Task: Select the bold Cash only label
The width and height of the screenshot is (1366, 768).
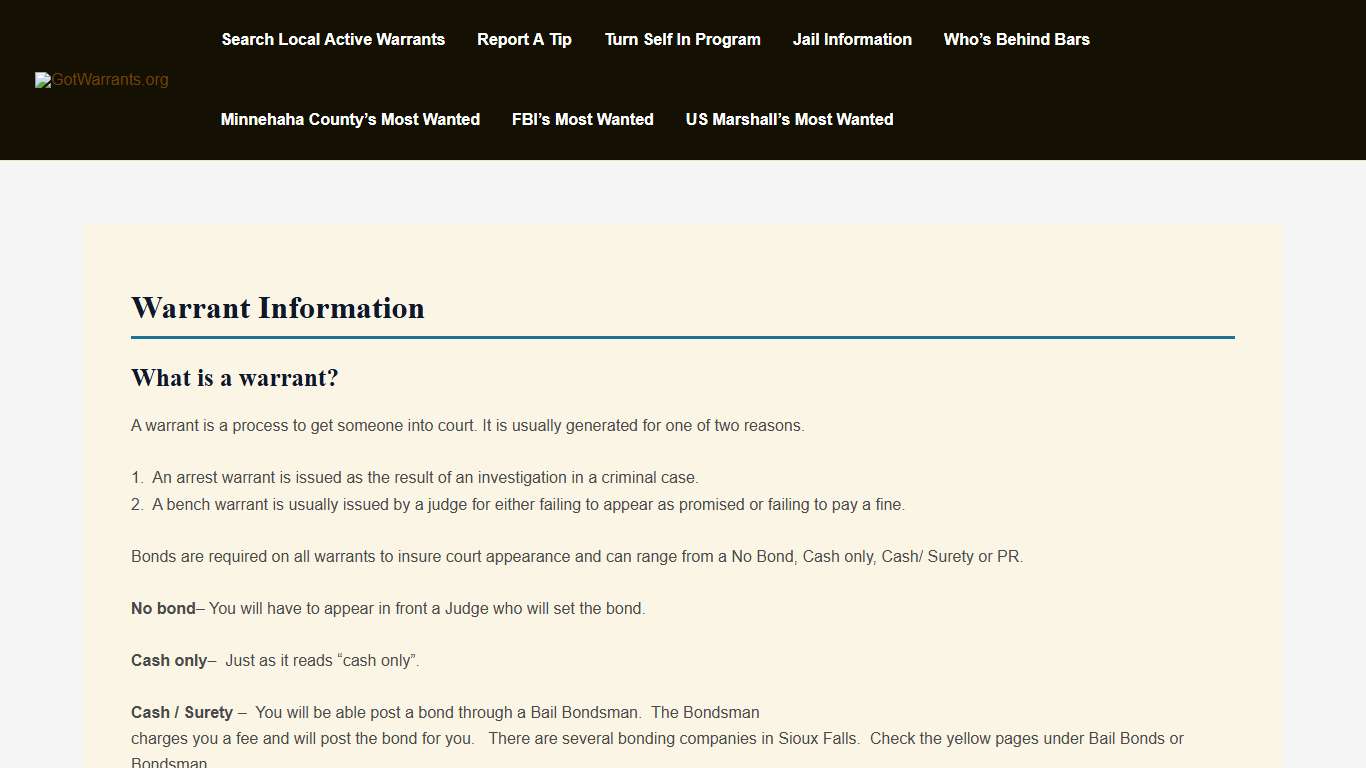Action: pos(168,660)
